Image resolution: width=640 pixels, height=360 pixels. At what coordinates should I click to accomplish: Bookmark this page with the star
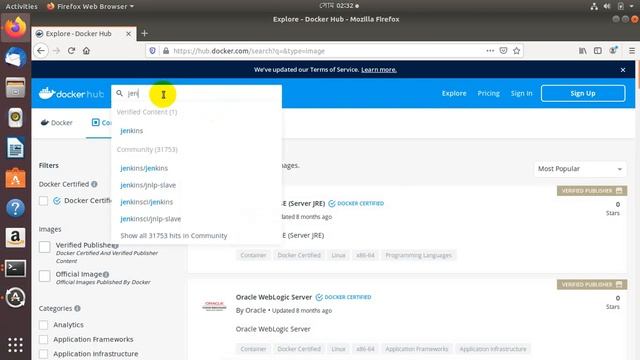point(517,51)
